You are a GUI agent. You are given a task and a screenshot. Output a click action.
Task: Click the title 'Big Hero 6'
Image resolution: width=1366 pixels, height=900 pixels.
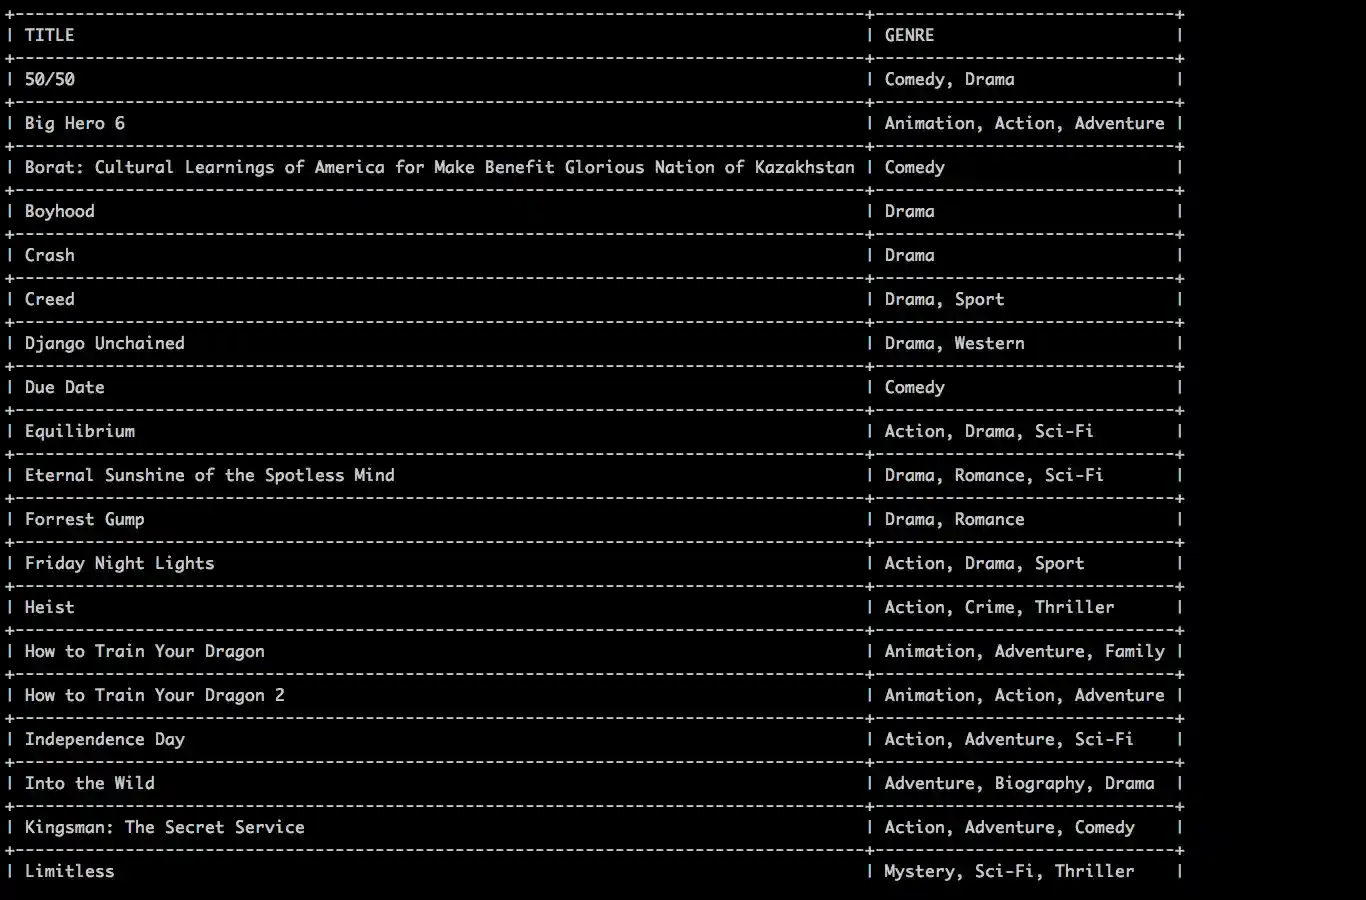click(x=74, y=123)
